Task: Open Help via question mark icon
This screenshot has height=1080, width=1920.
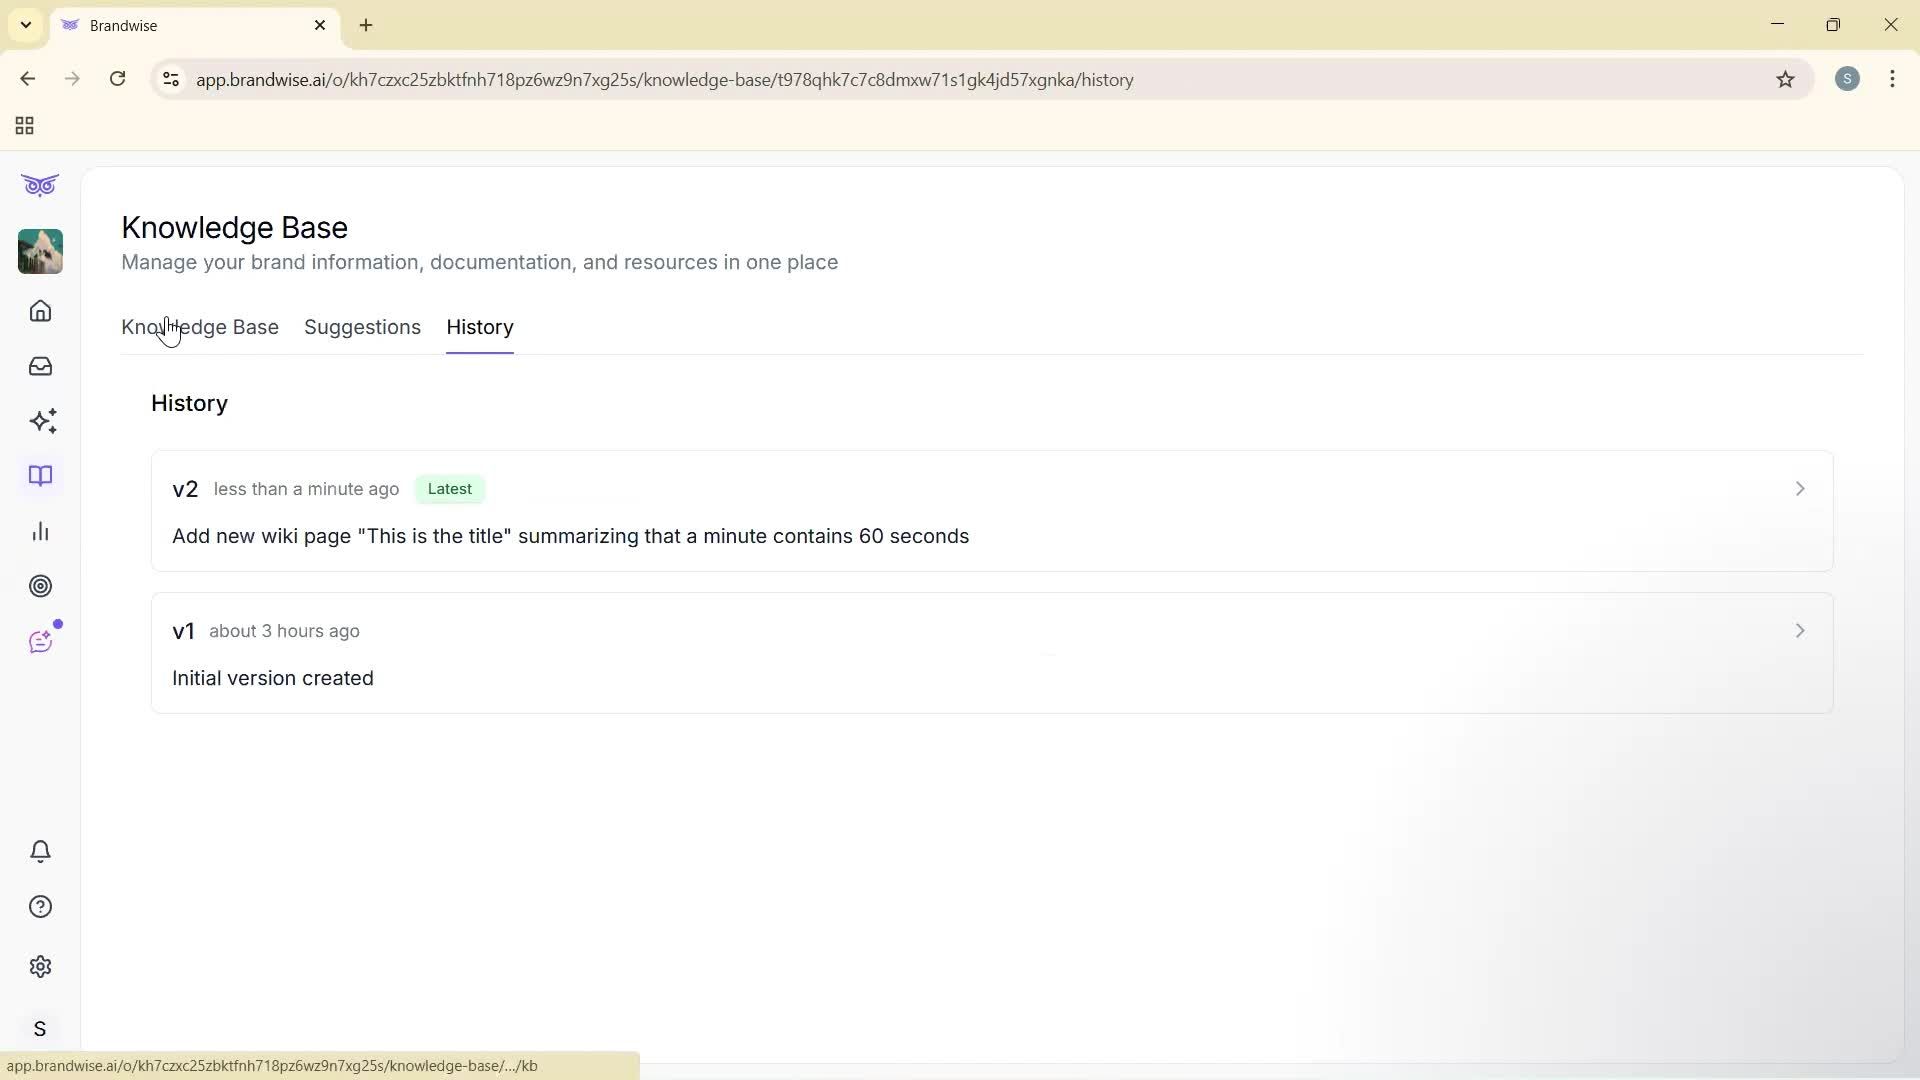Action: pyautogui.click(x=40, y=906)
